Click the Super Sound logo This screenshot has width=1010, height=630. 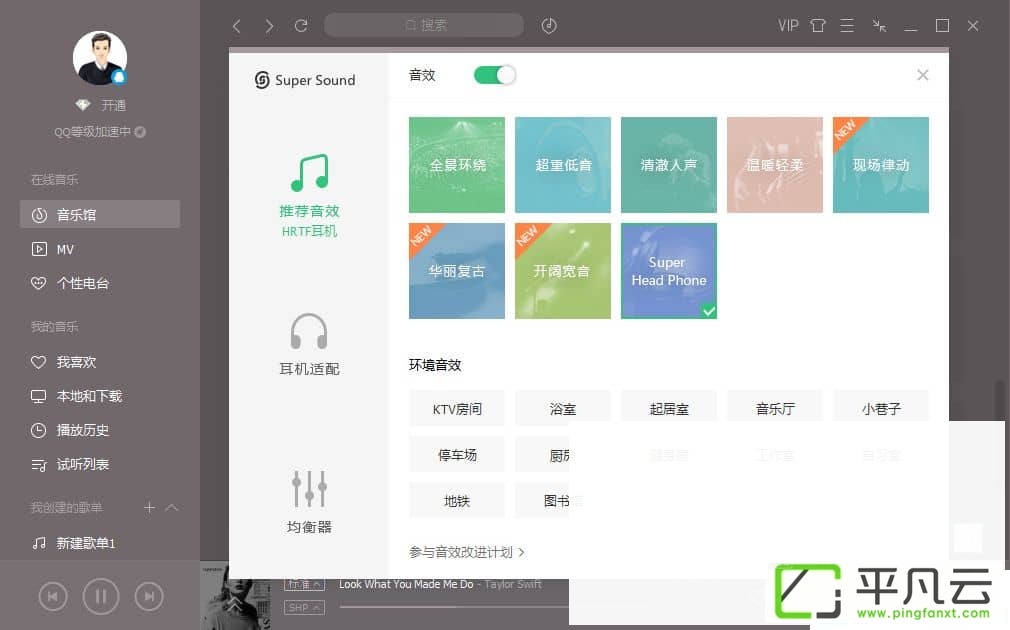(305, 80)
